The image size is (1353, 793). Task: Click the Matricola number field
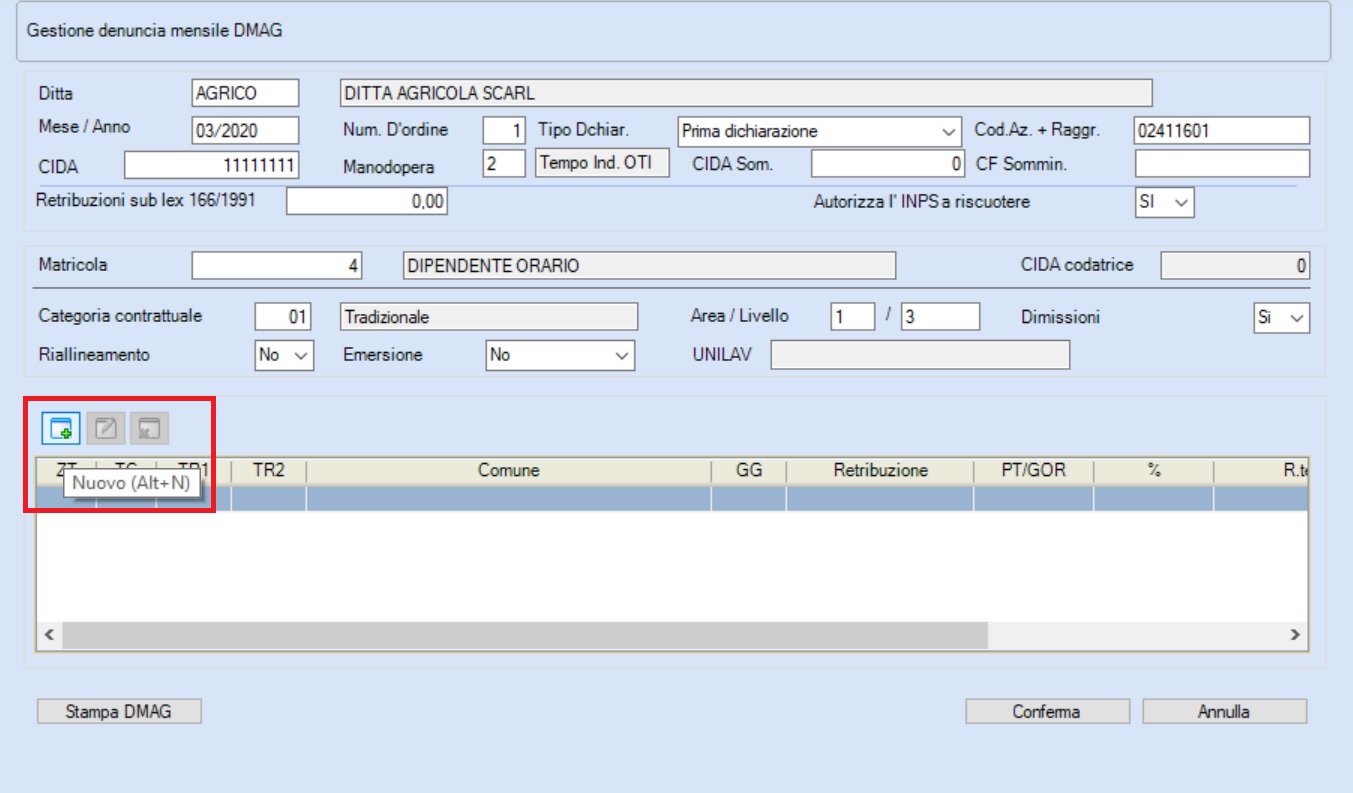point(277,266)
